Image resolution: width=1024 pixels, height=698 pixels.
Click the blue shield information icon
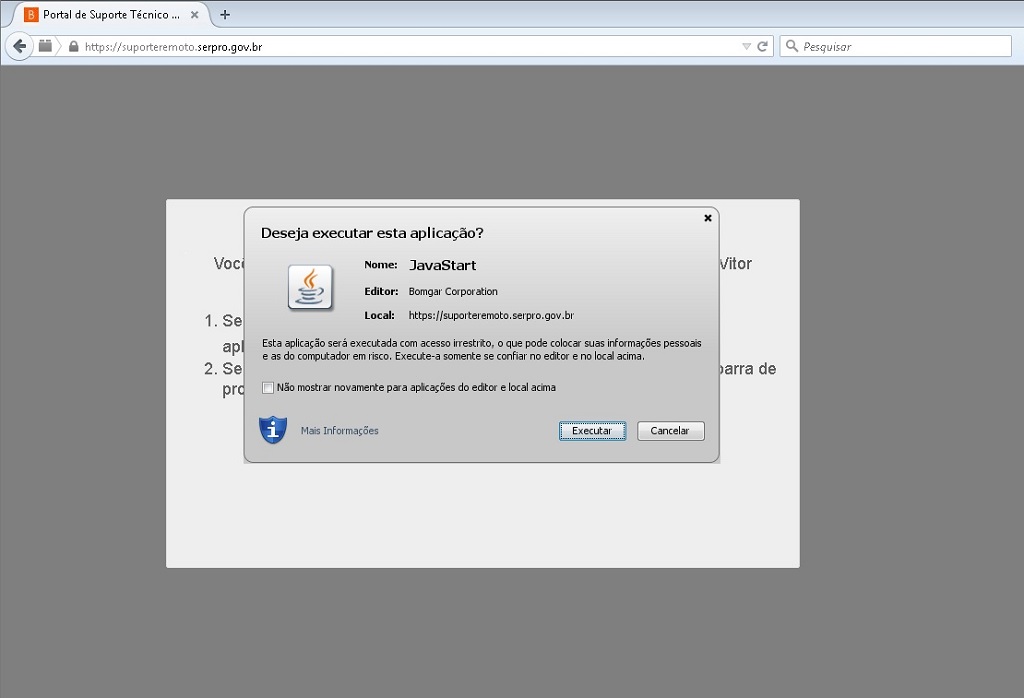click(x=273, y=430)
